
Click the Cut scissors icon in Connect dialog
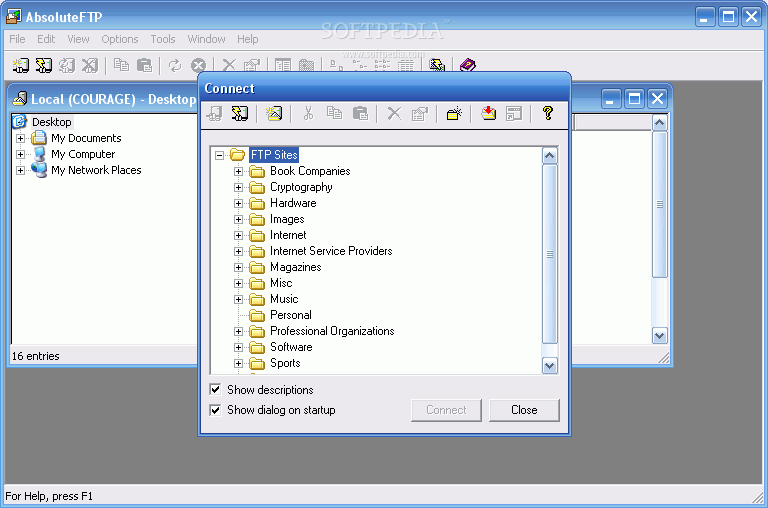(308, 114)
